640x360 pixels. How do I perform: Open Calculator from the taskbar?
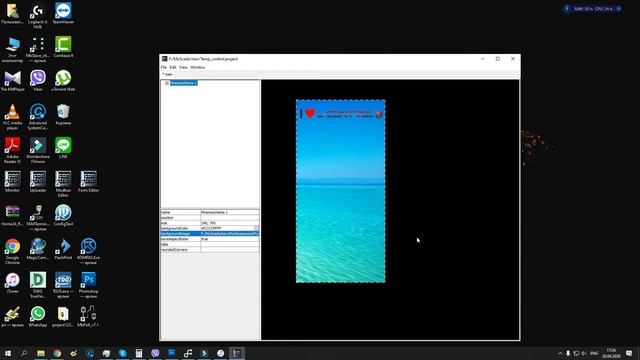[139, 353]
